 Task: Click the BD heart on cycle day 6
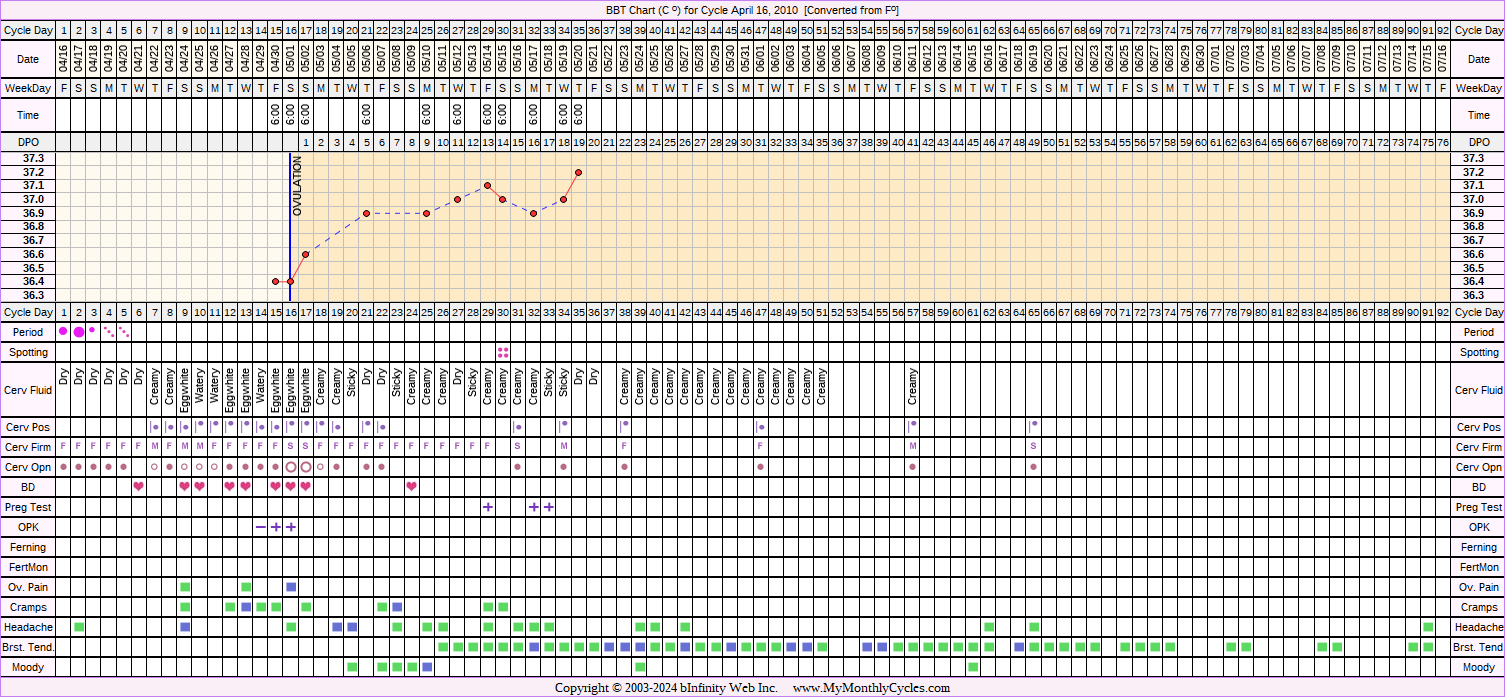tap(139, 487)
